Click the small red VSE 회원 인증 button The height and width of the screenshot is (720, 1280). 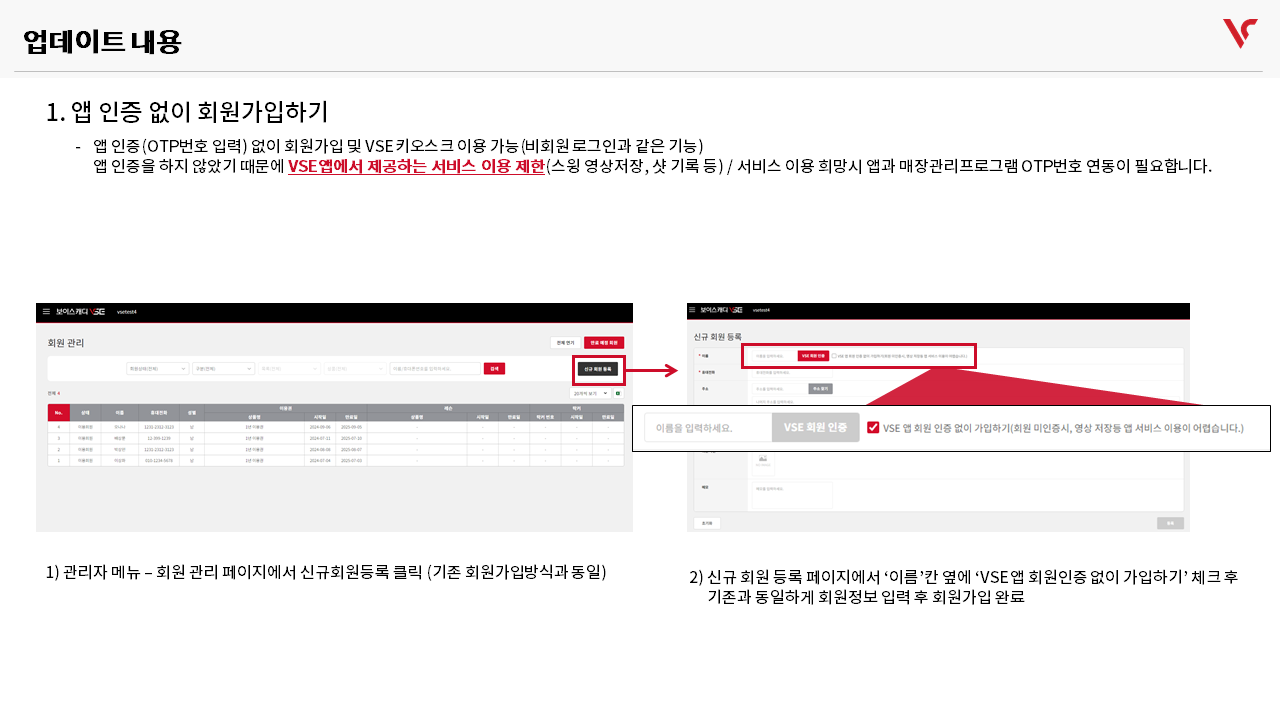click(x=813, y=356)
